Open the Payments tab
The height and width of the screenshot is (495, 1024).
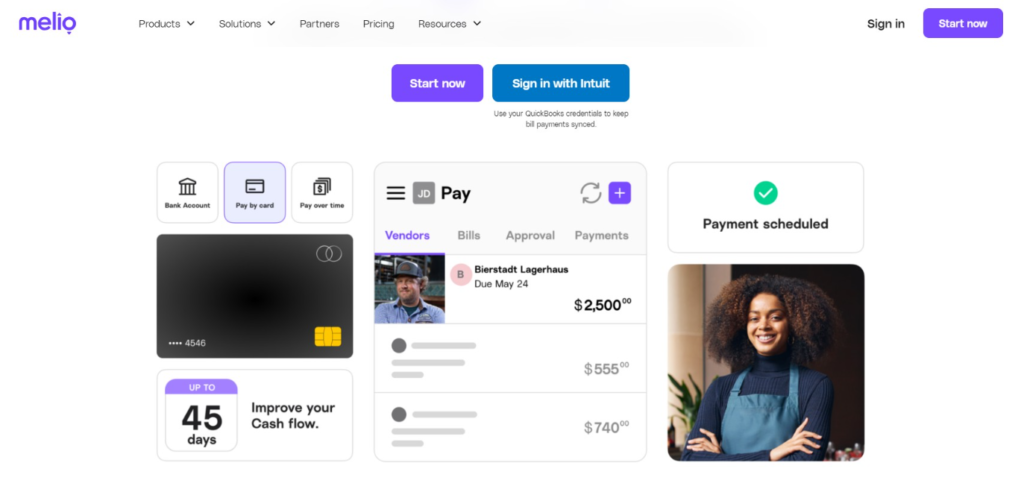coord(601,235)
